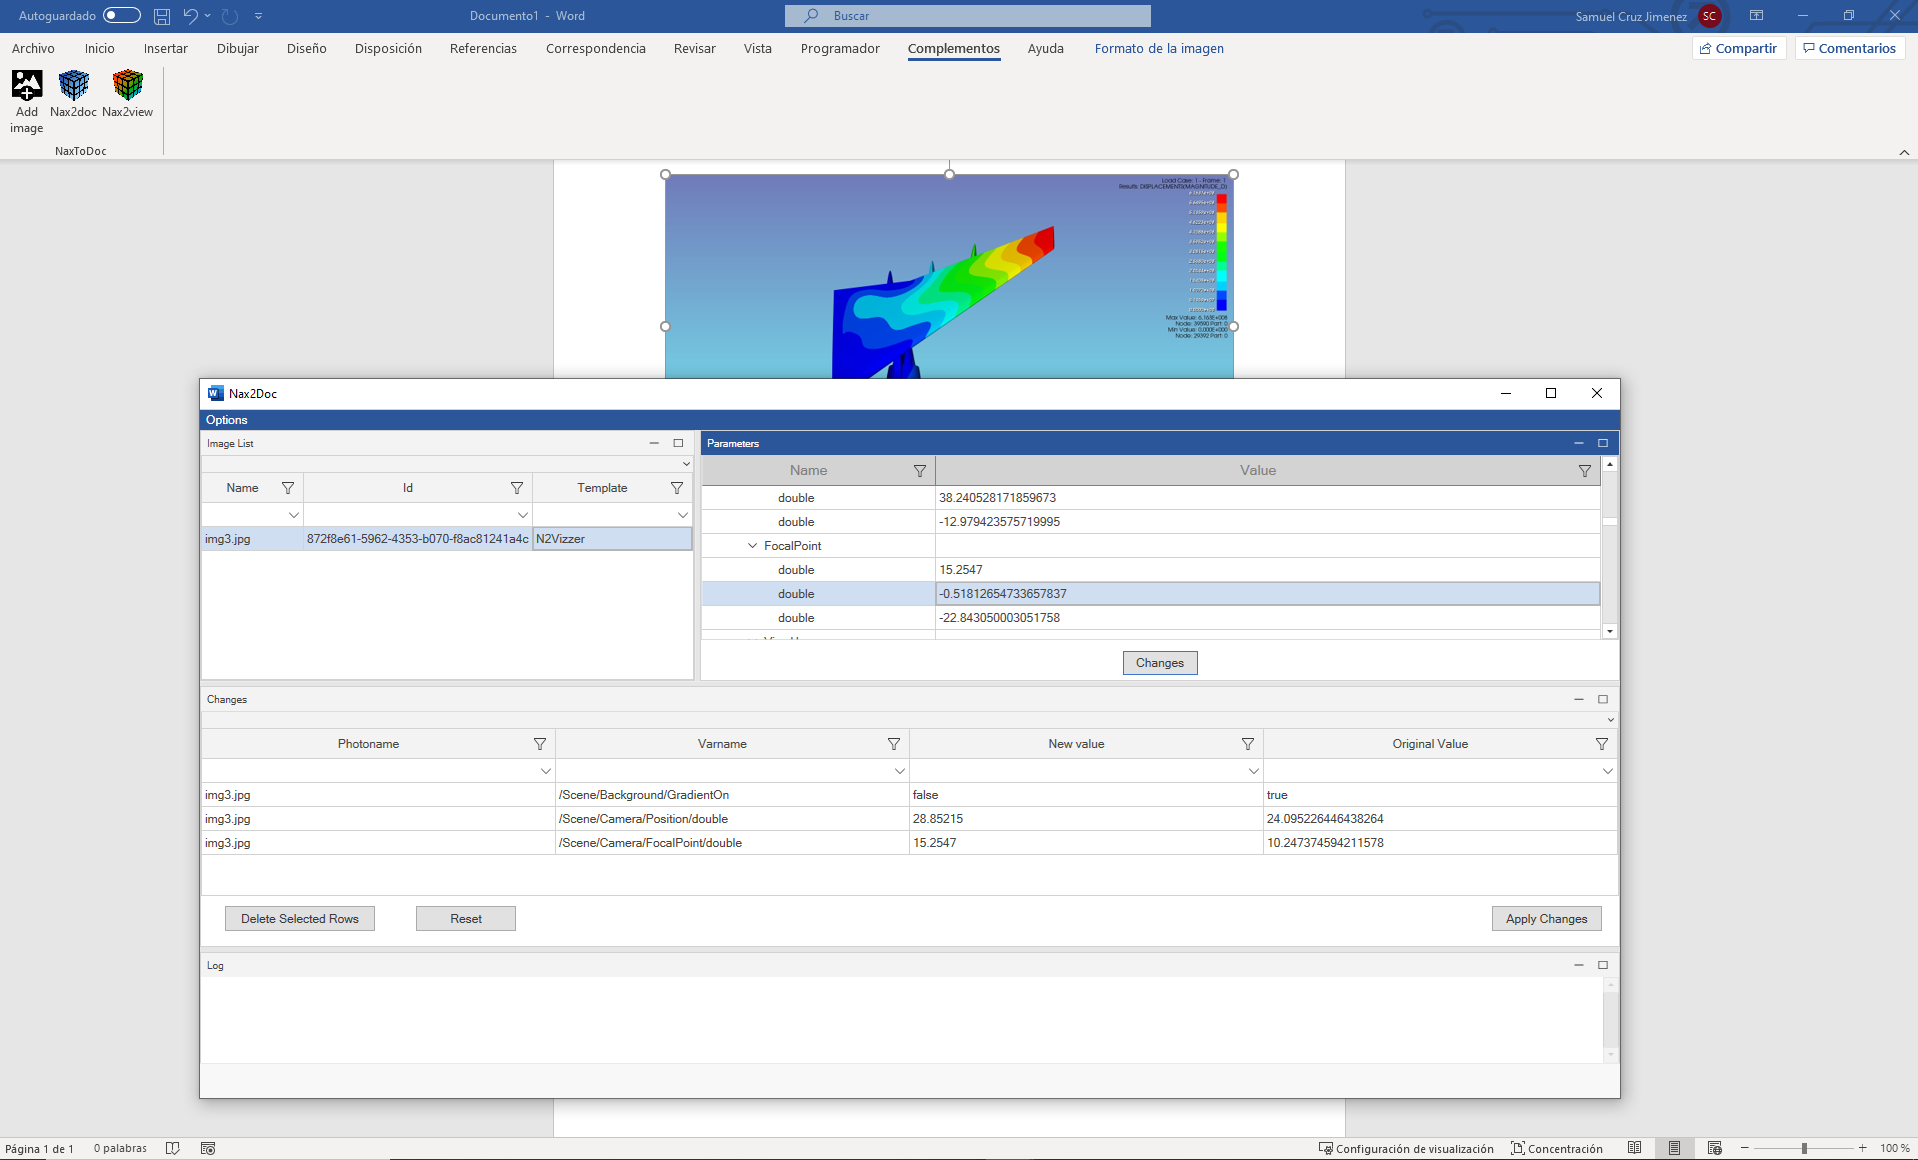Viewport: 1918px width, 1160px height.
Task: Minimize the Parameters panel
Action: (1579, 443)
